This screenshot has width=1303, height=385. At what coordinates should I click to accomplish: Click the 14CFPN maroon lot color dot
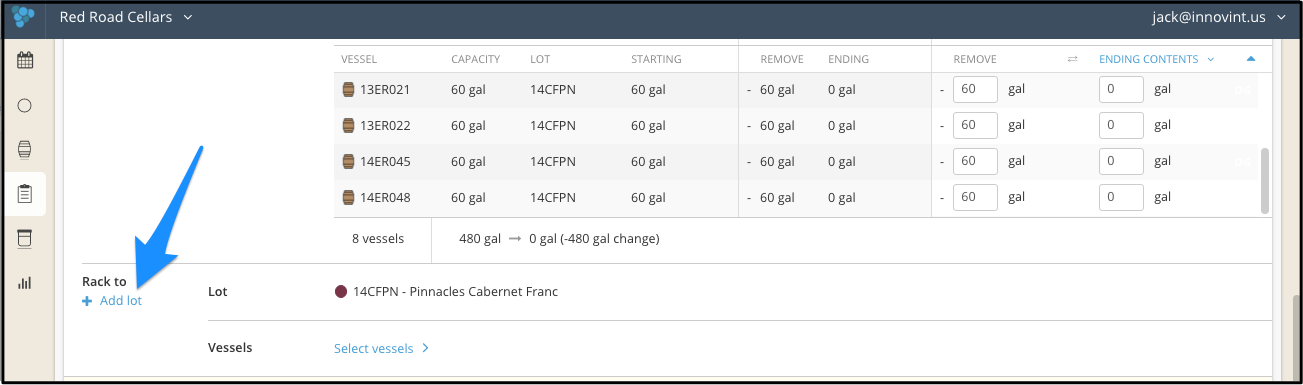pos(341,292)
